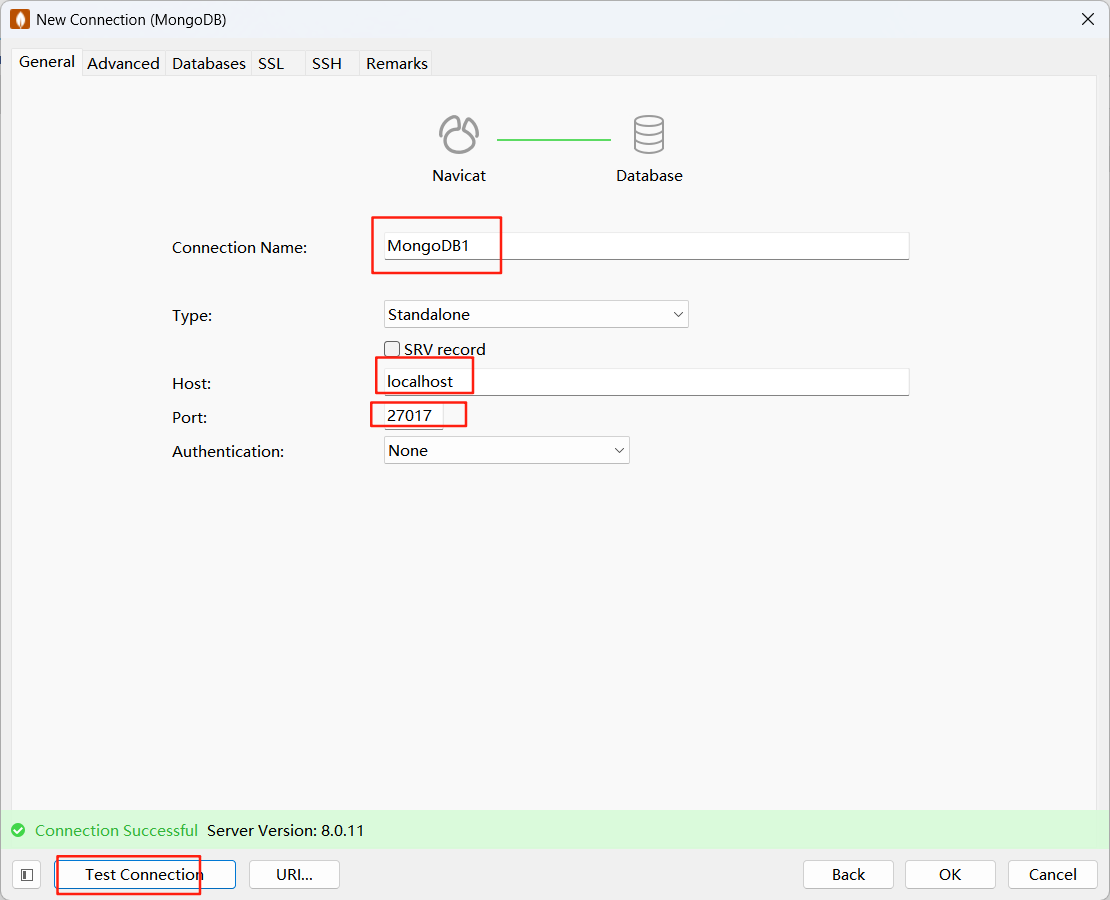Click the Database cylinder icon
Viewport: 1110px width, 900px height.
tap(648, 134)
